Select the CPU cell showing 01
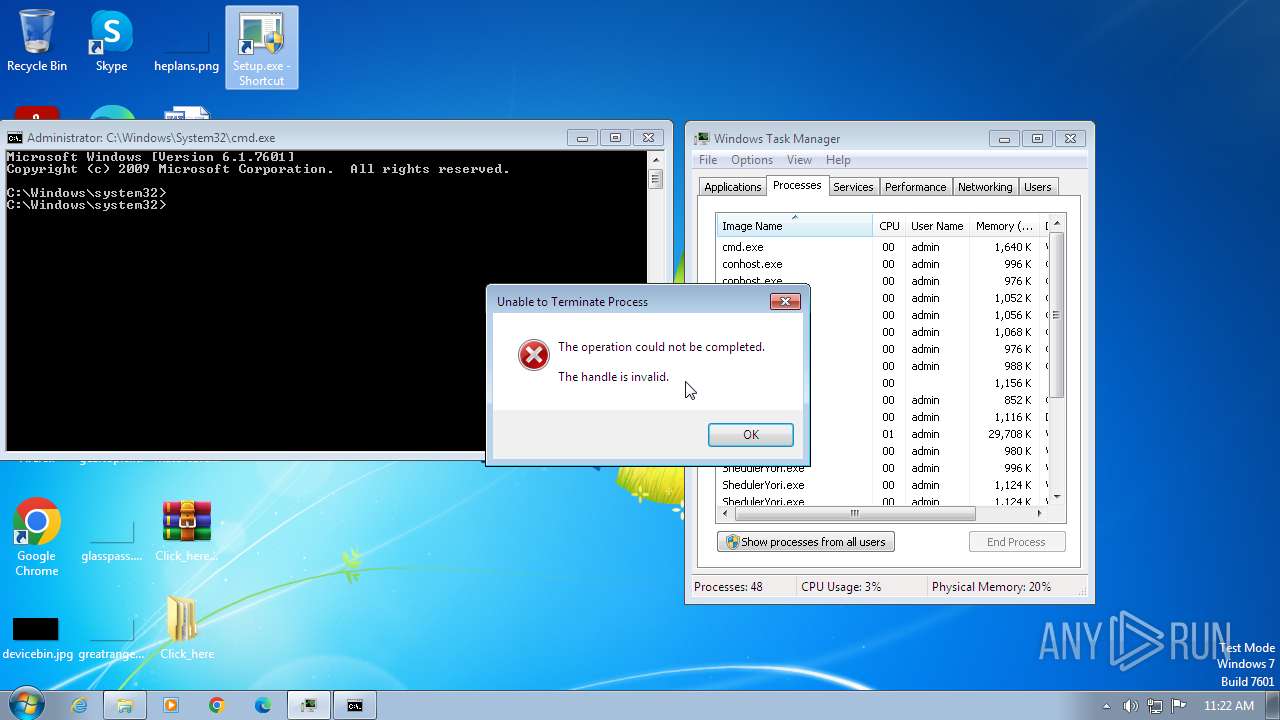1280x720 pixels. (888, 434)
